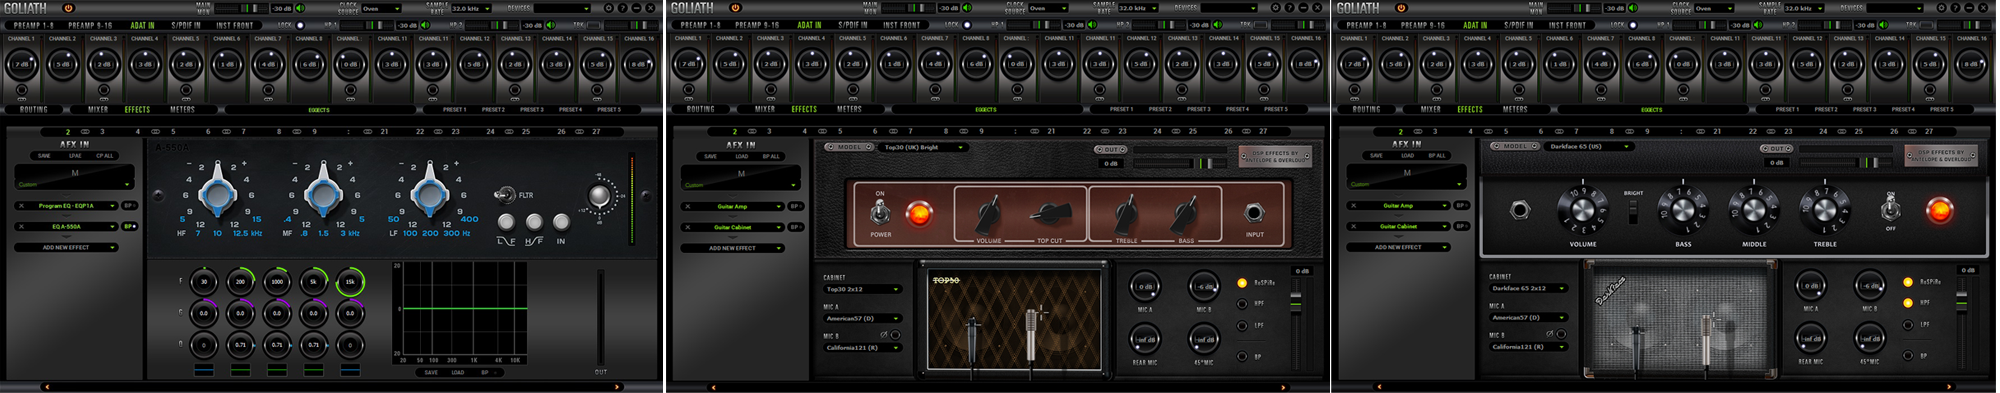Click Preset 1 button in EQ window
The image size is (2000, 393).
coord(454,109)
